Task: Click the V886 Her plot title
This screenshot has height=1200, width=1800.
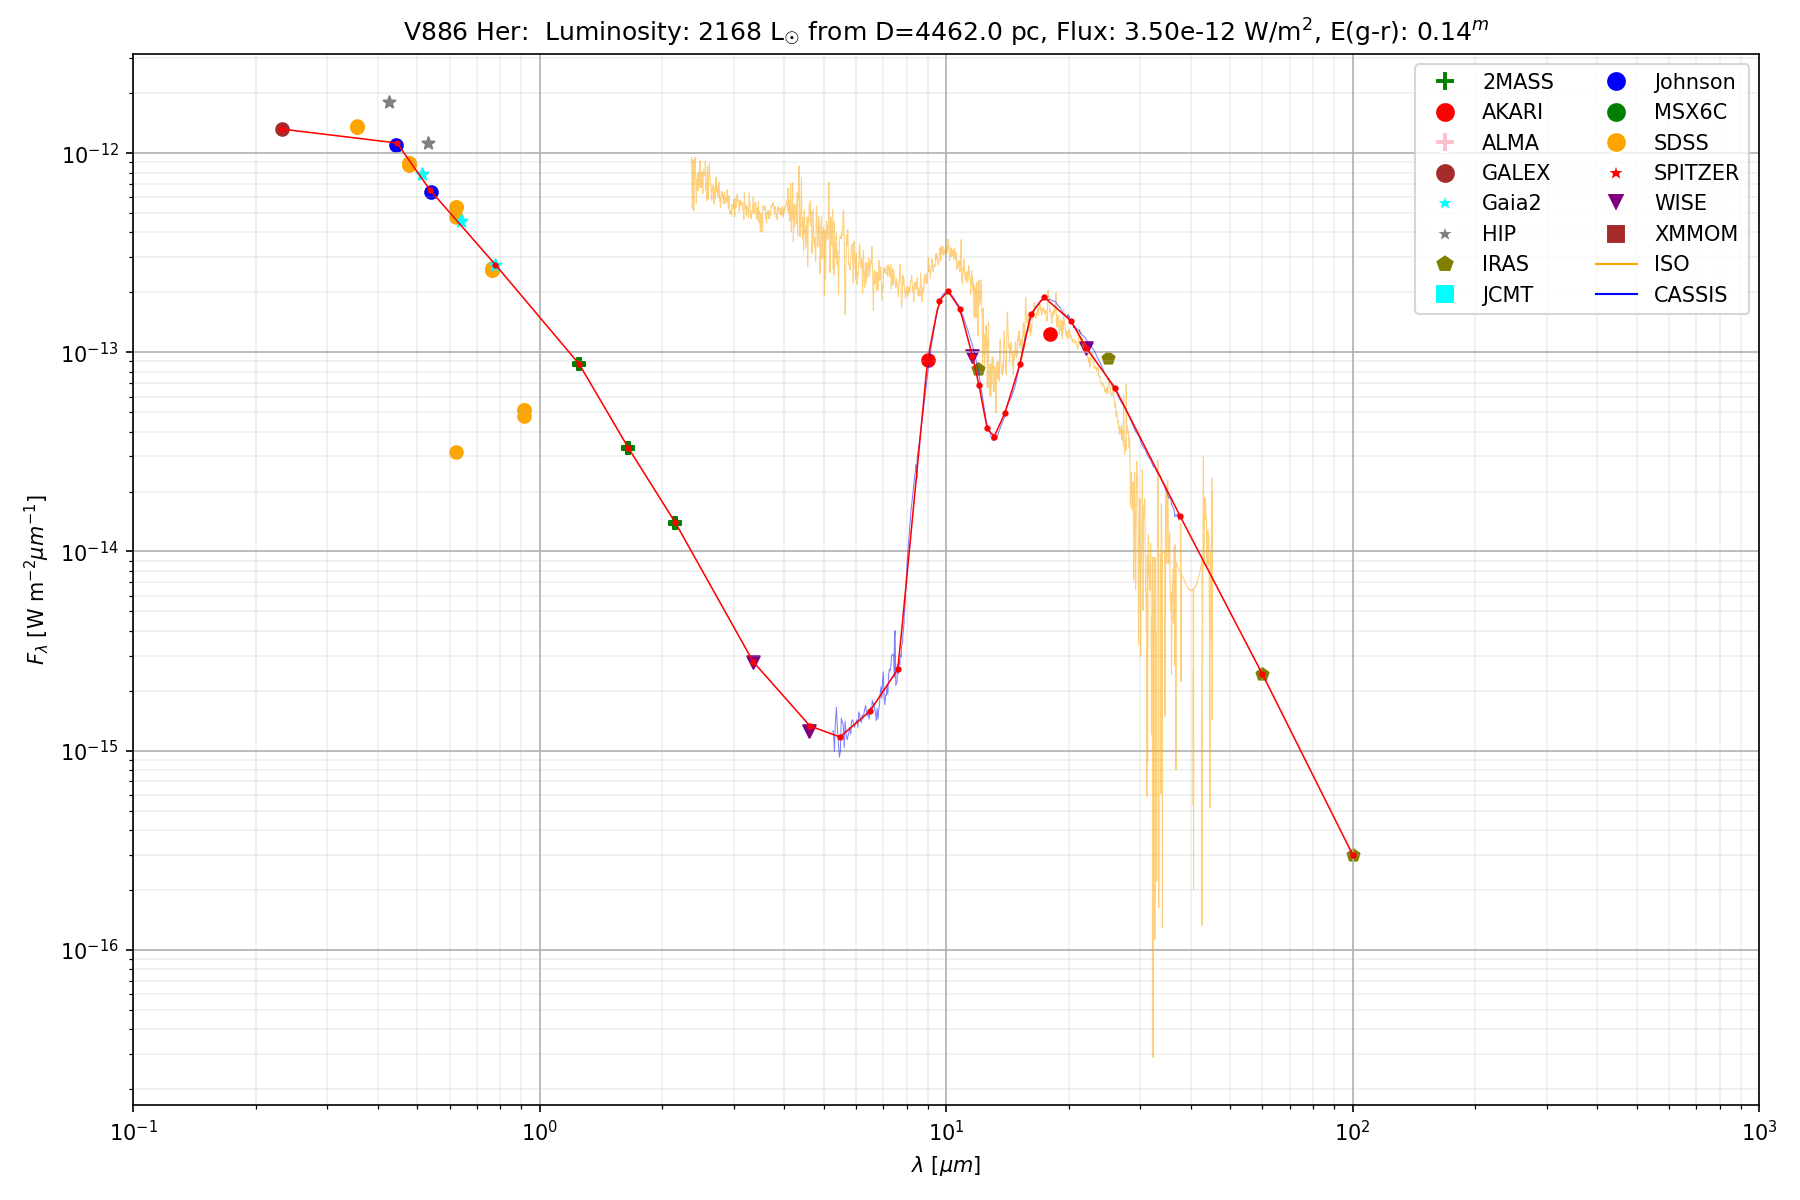Action: point(945,31)
